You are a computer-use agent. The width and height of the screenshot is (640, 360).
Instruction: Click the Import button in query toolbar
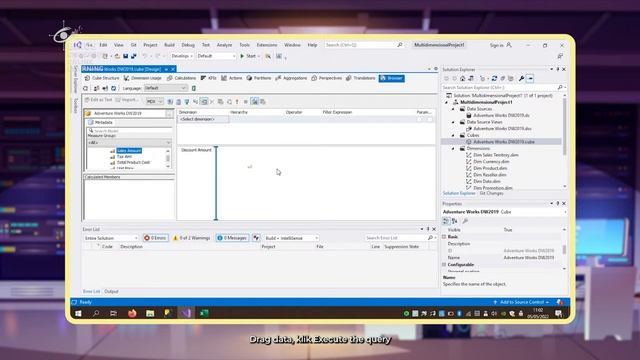pyautogui.click(x=127, y=100)
